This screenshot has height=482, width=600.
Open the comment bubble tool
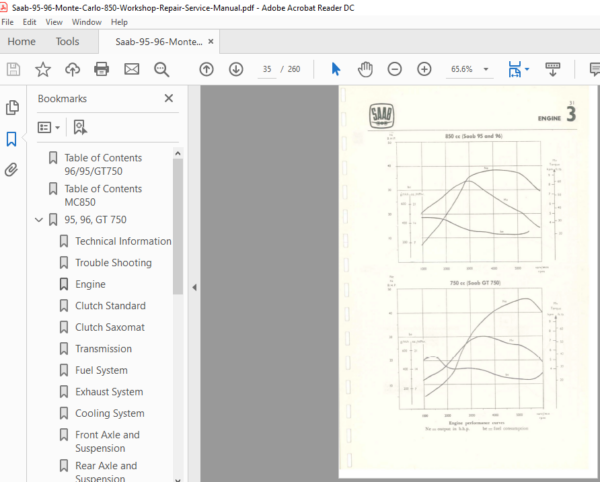click(595, 69)
